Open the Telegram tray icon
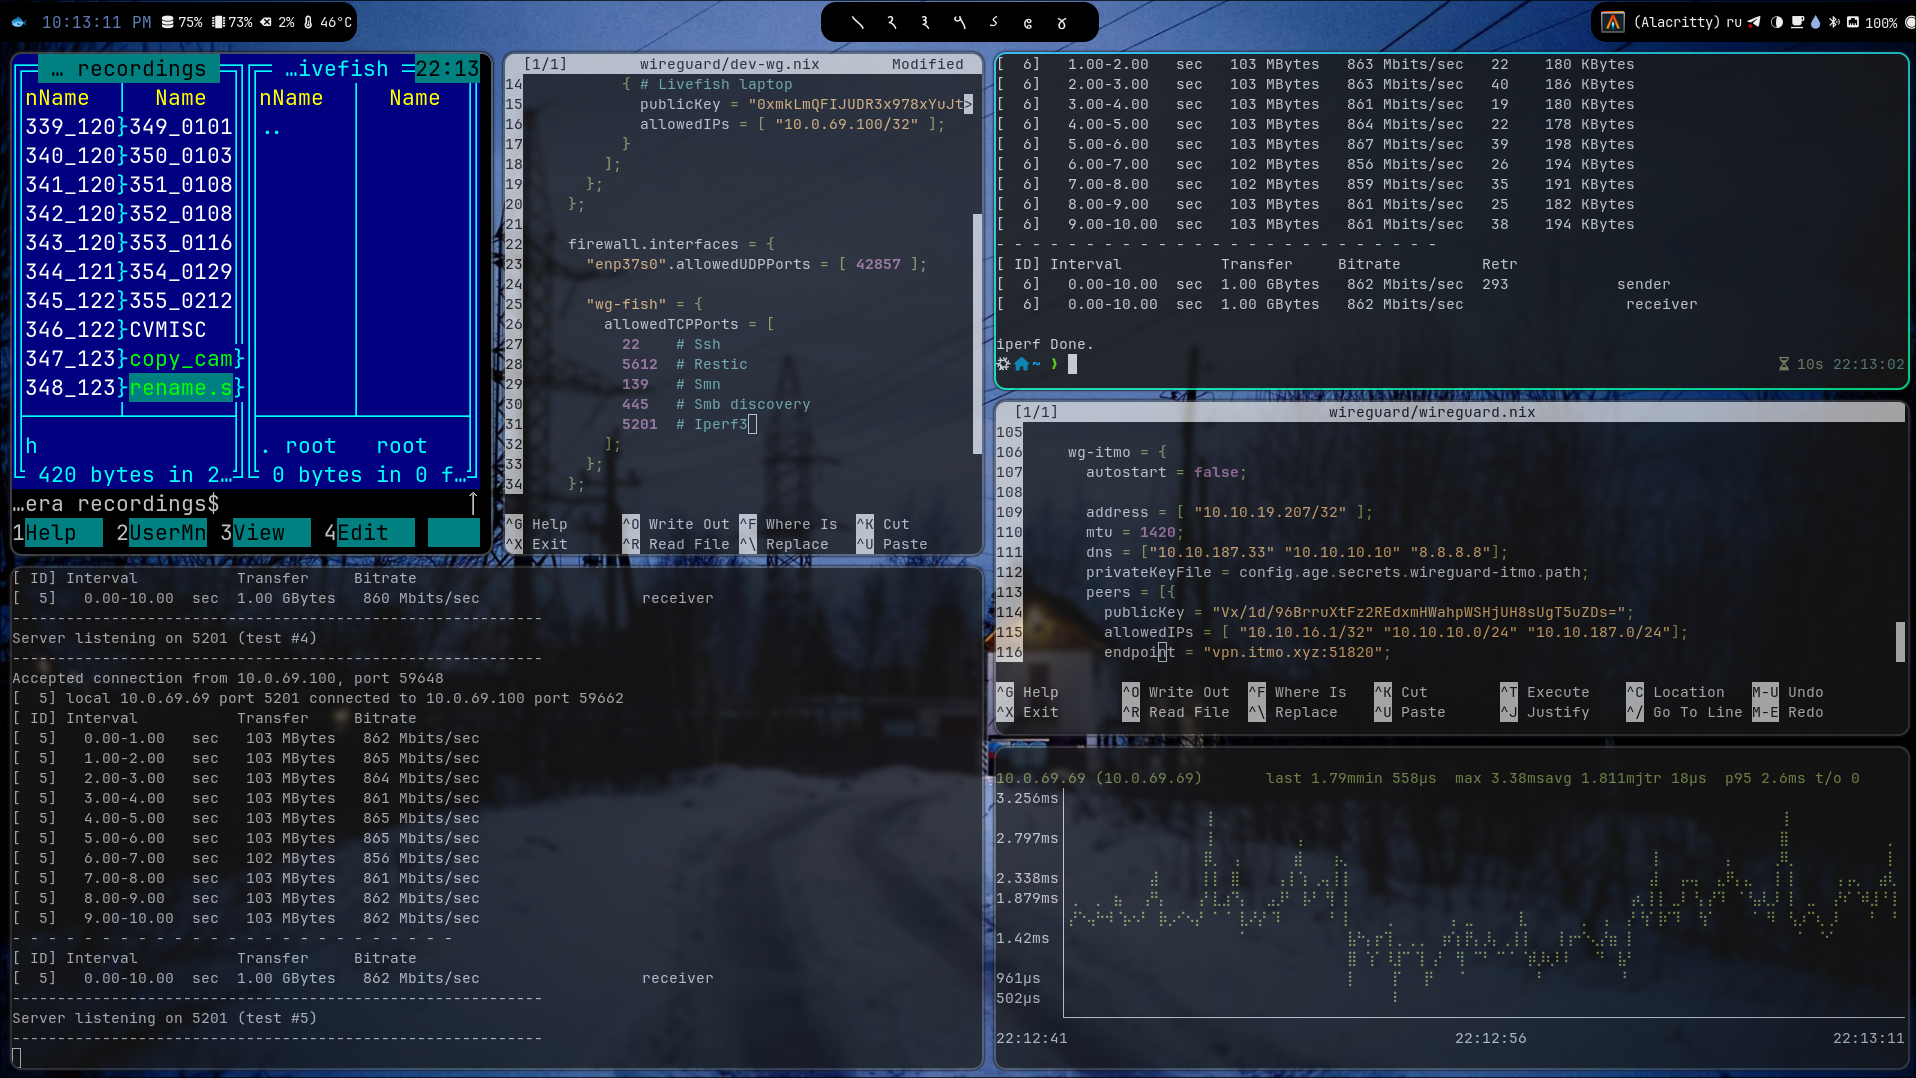Viewport: 1916px width, 1078px height. click(1755, 22)
